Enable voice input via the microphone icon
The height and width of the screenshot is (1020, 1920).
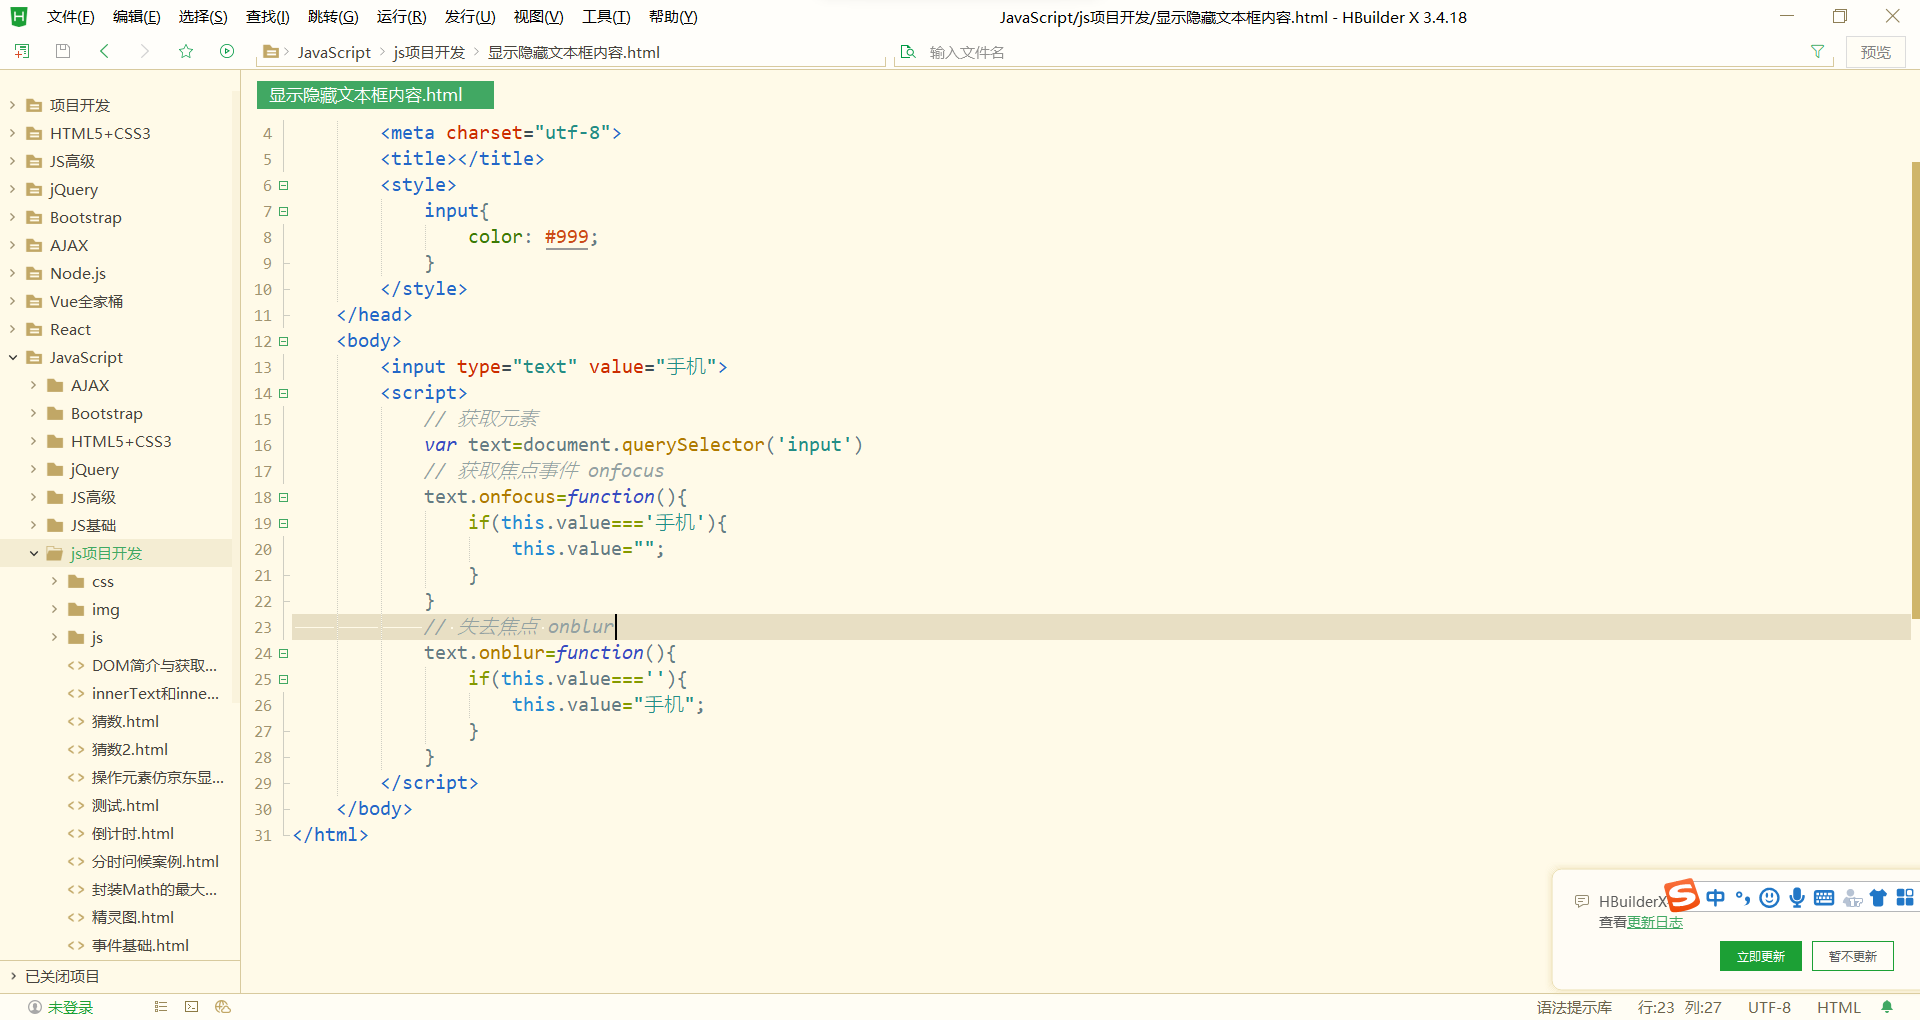(x=1797, y=898)
